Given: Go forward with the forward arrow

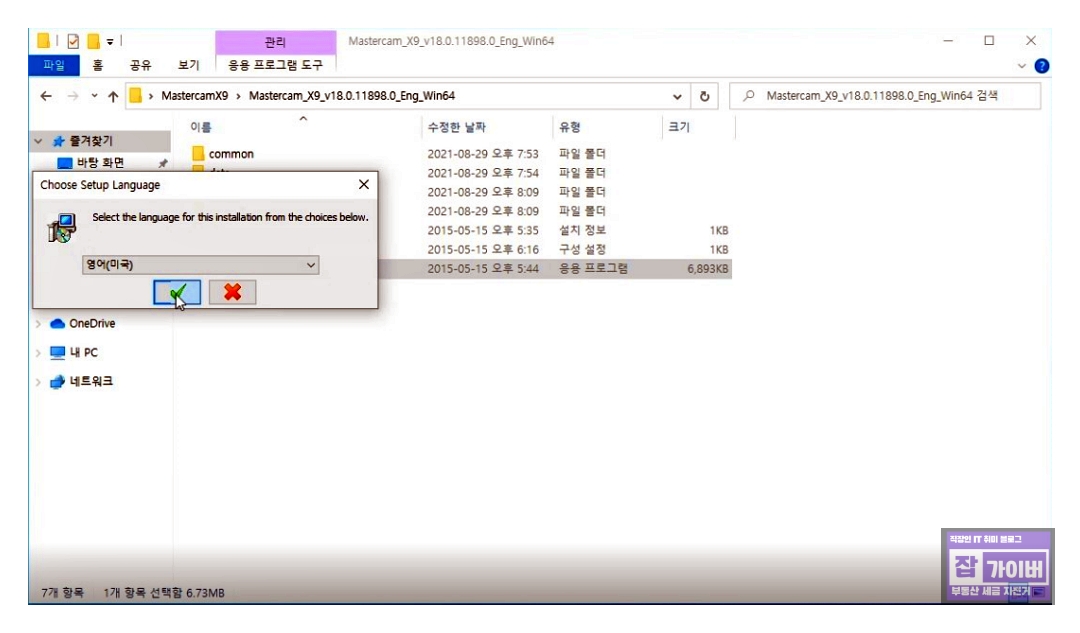Looking at the screenshot, I should tap(72, 96).
